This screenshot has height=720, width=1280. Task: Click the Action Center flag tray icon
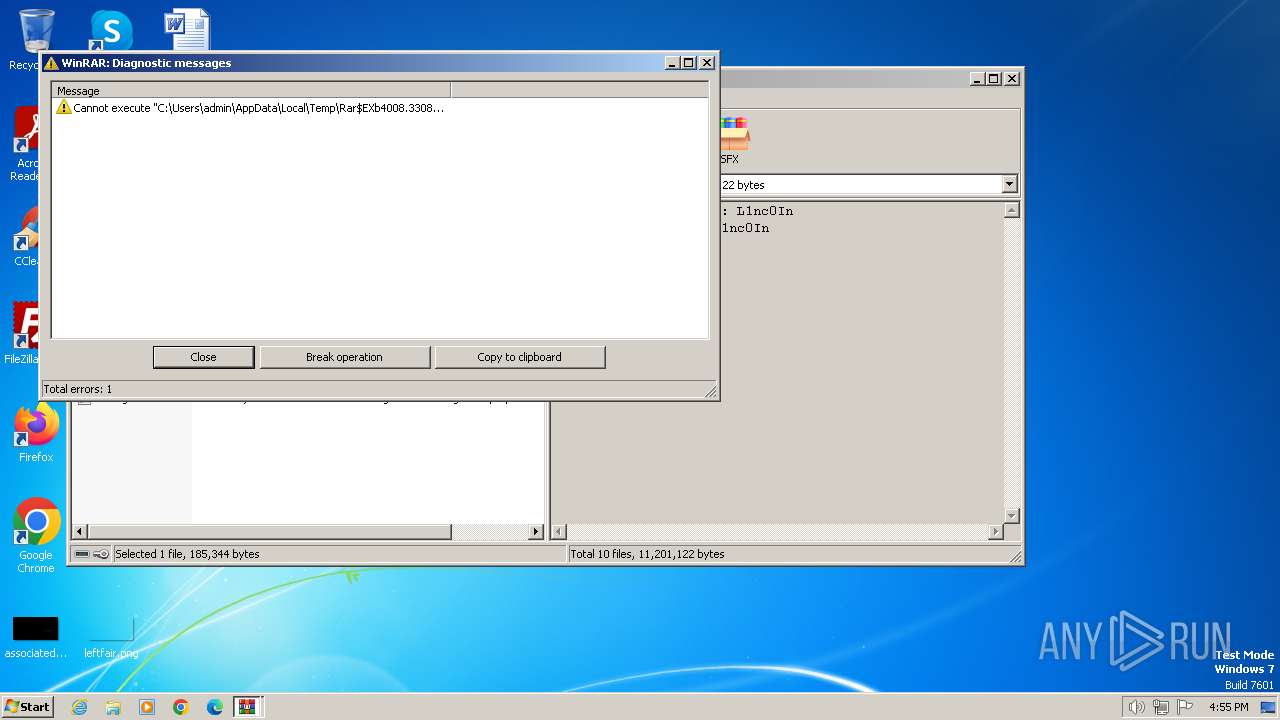(x=1185, y=707)
